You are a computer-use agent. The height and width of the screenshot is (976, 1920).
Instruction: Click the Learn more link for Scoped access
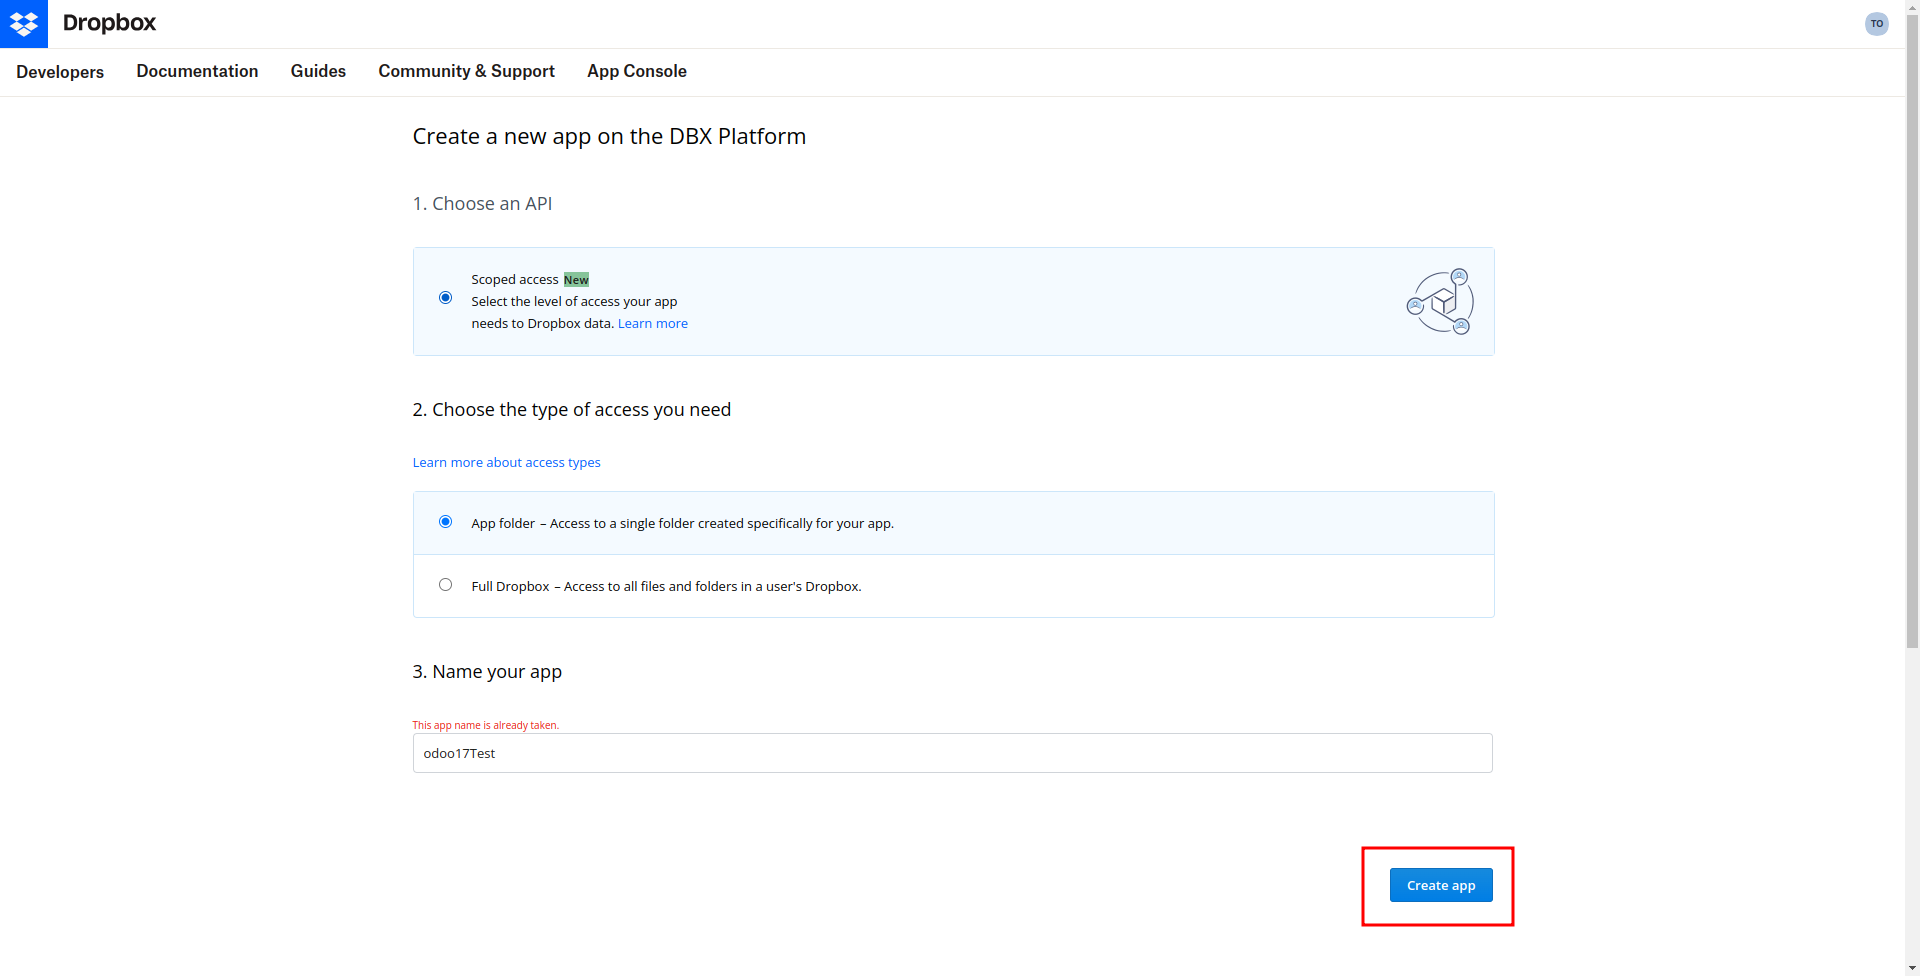point(652,324)
